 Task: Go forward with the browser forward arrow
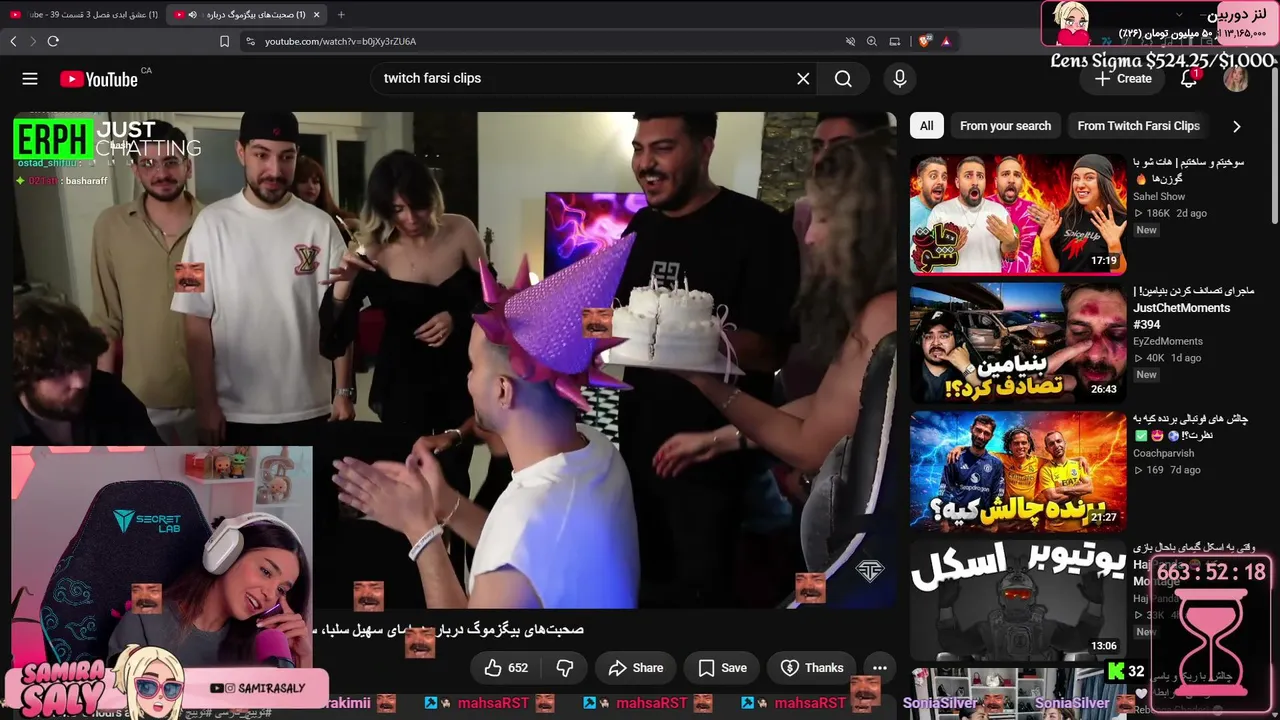pyautogui.click(x=32, y=41)
